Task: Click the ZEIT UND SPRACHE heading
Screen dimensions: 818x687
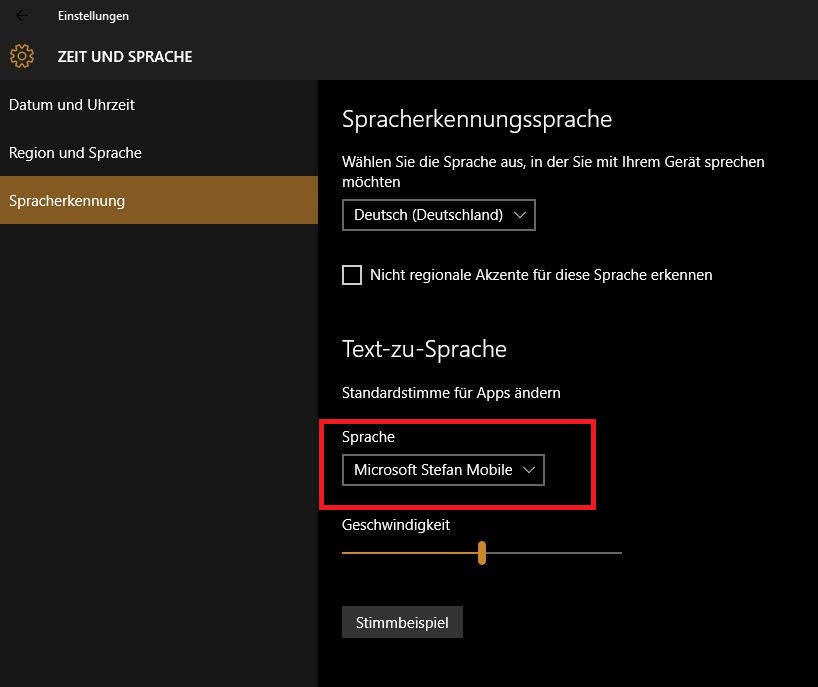Action: (125, 56)
